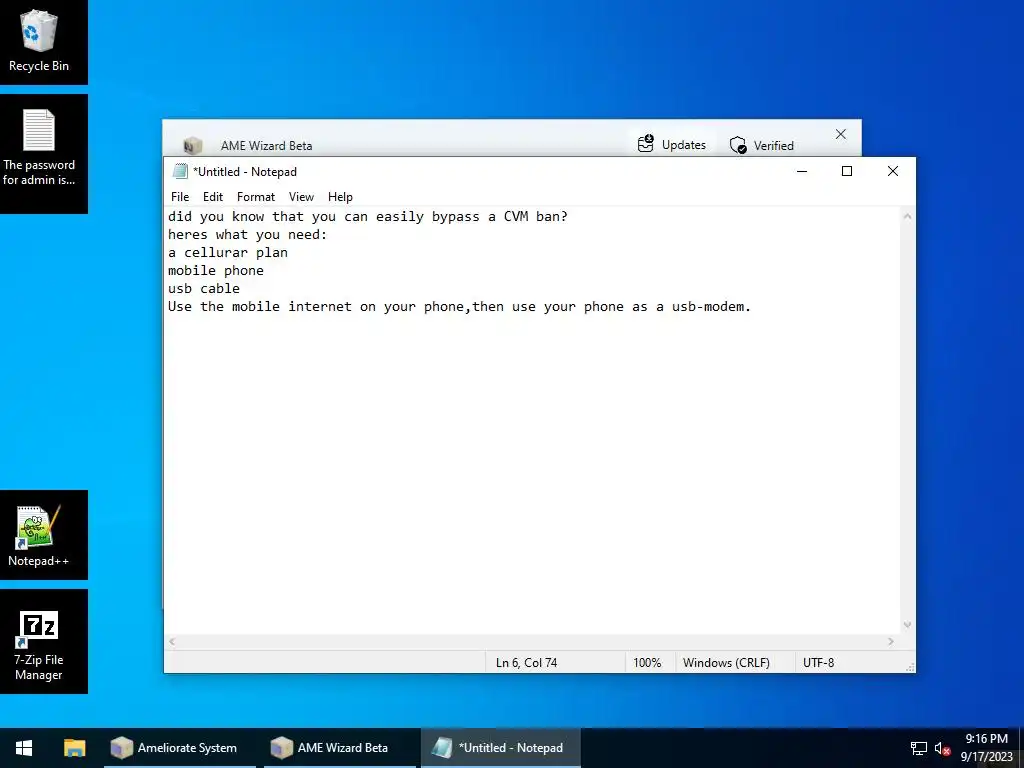
Task: Click the AME Wizard Beta title text
Action: tap(266, 146)
